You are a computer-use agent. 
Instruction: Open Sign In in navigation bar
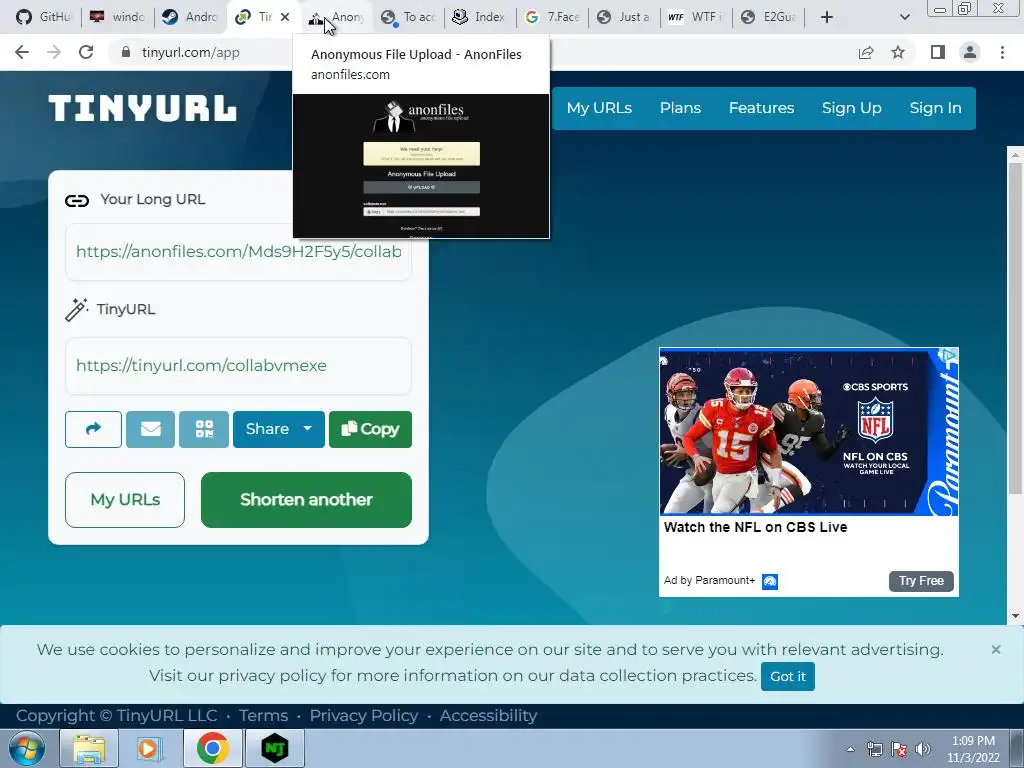935,108
